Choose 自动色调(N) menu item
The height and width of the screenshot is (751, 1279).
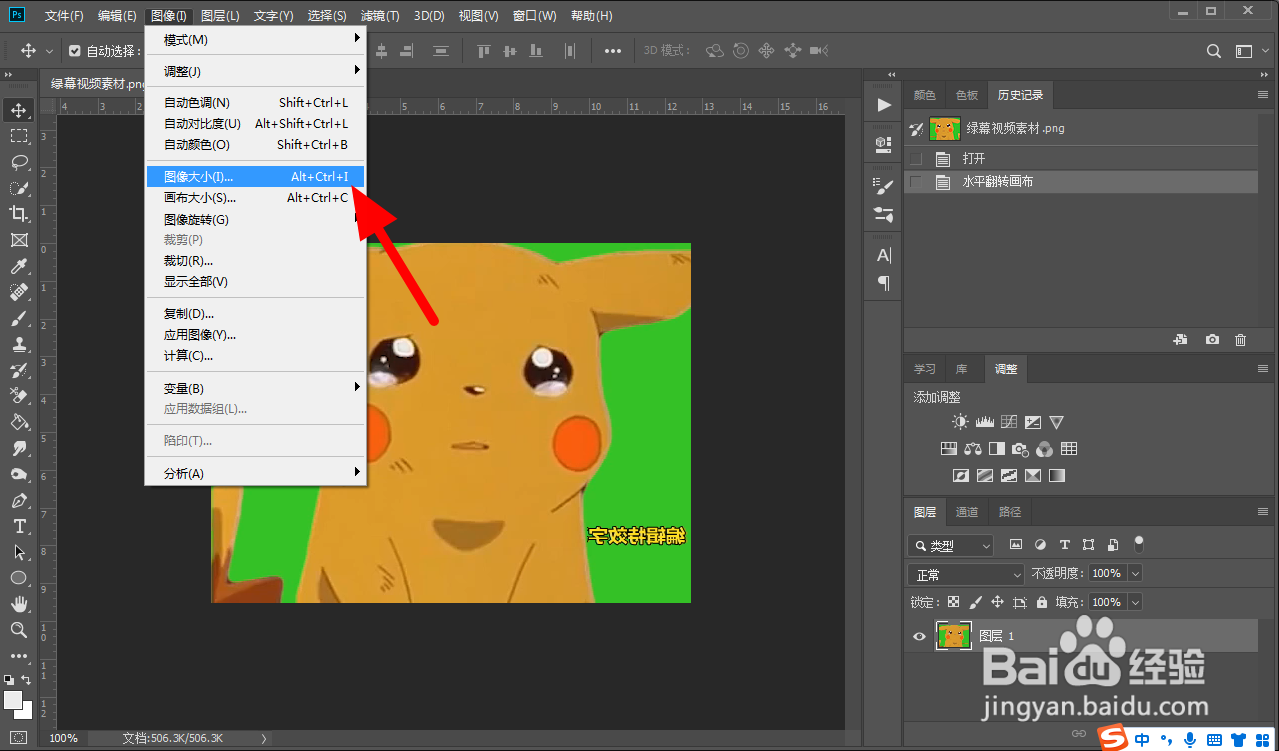(x=255, y=103)
